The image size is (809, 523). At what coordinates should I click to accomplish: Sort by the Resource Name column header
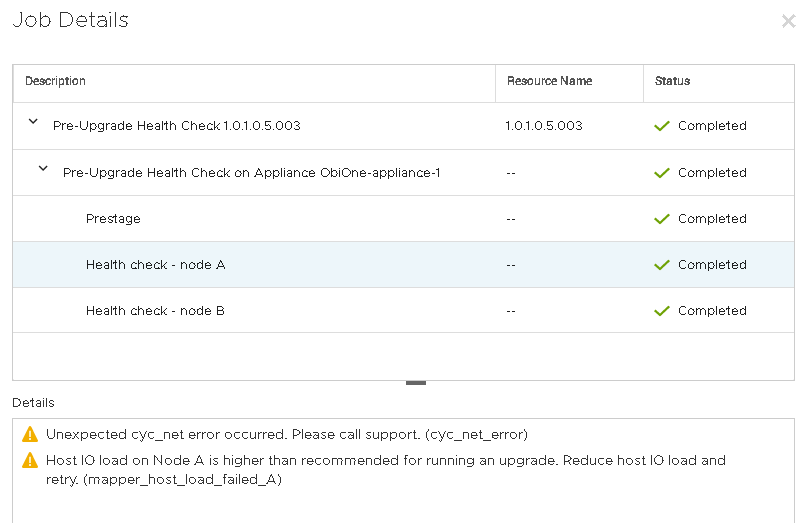point(549,81)
